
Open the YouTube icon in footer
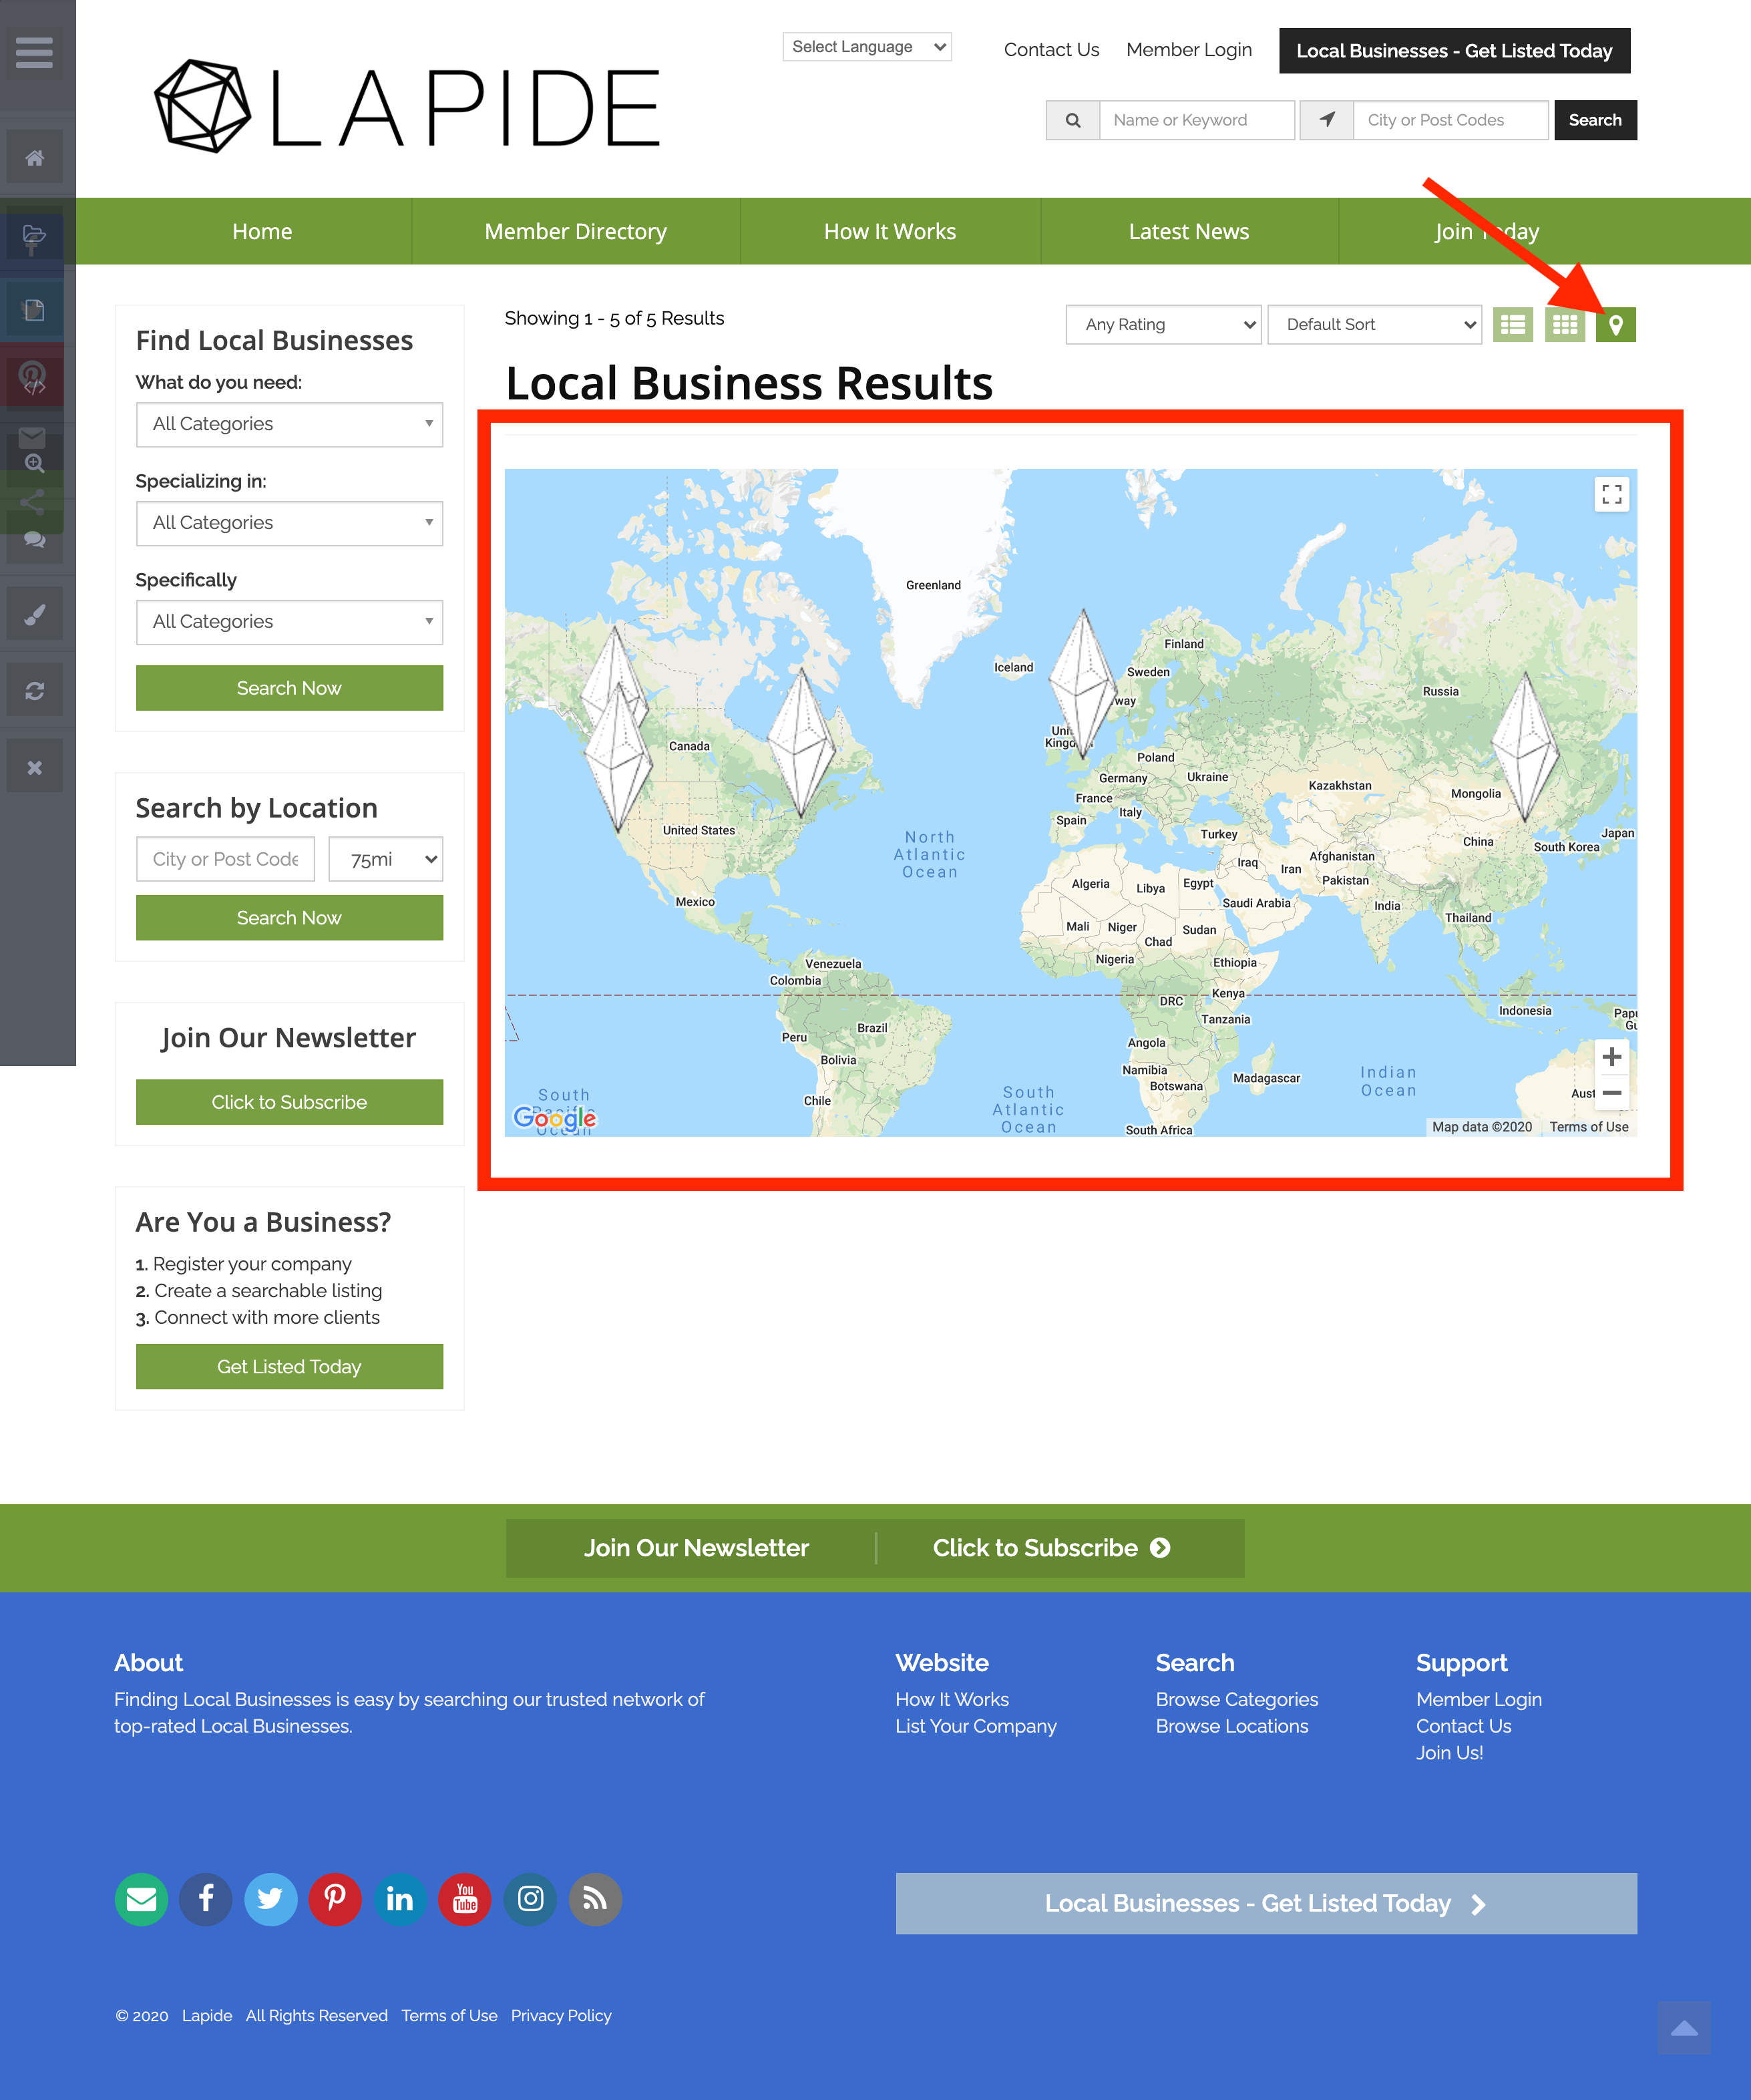pyautogui.click(x=465, y=1898)
